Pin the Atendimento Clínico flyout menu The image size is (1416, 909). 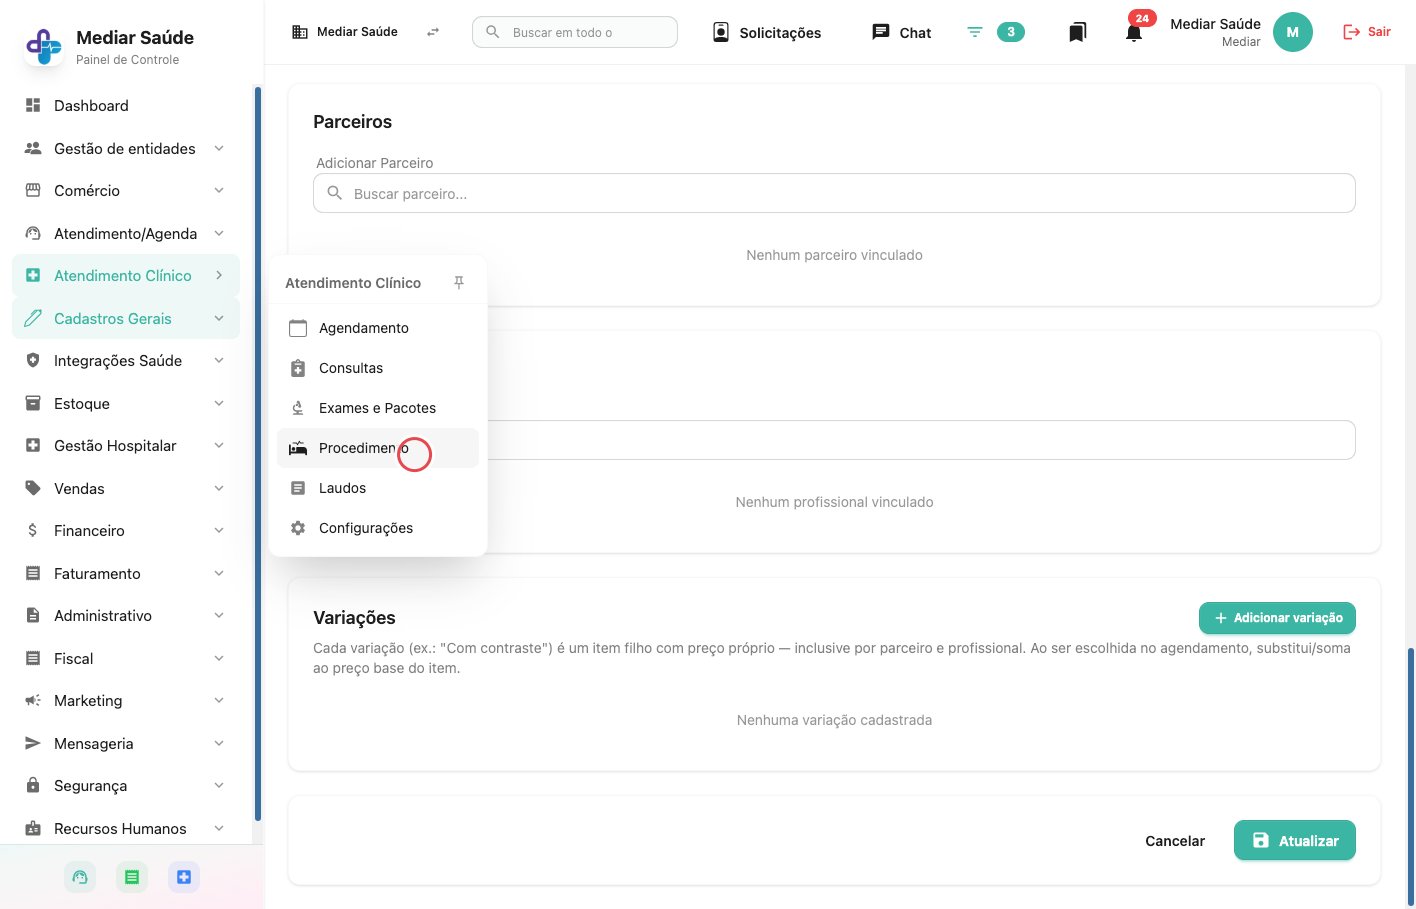[x=459, y=283]
